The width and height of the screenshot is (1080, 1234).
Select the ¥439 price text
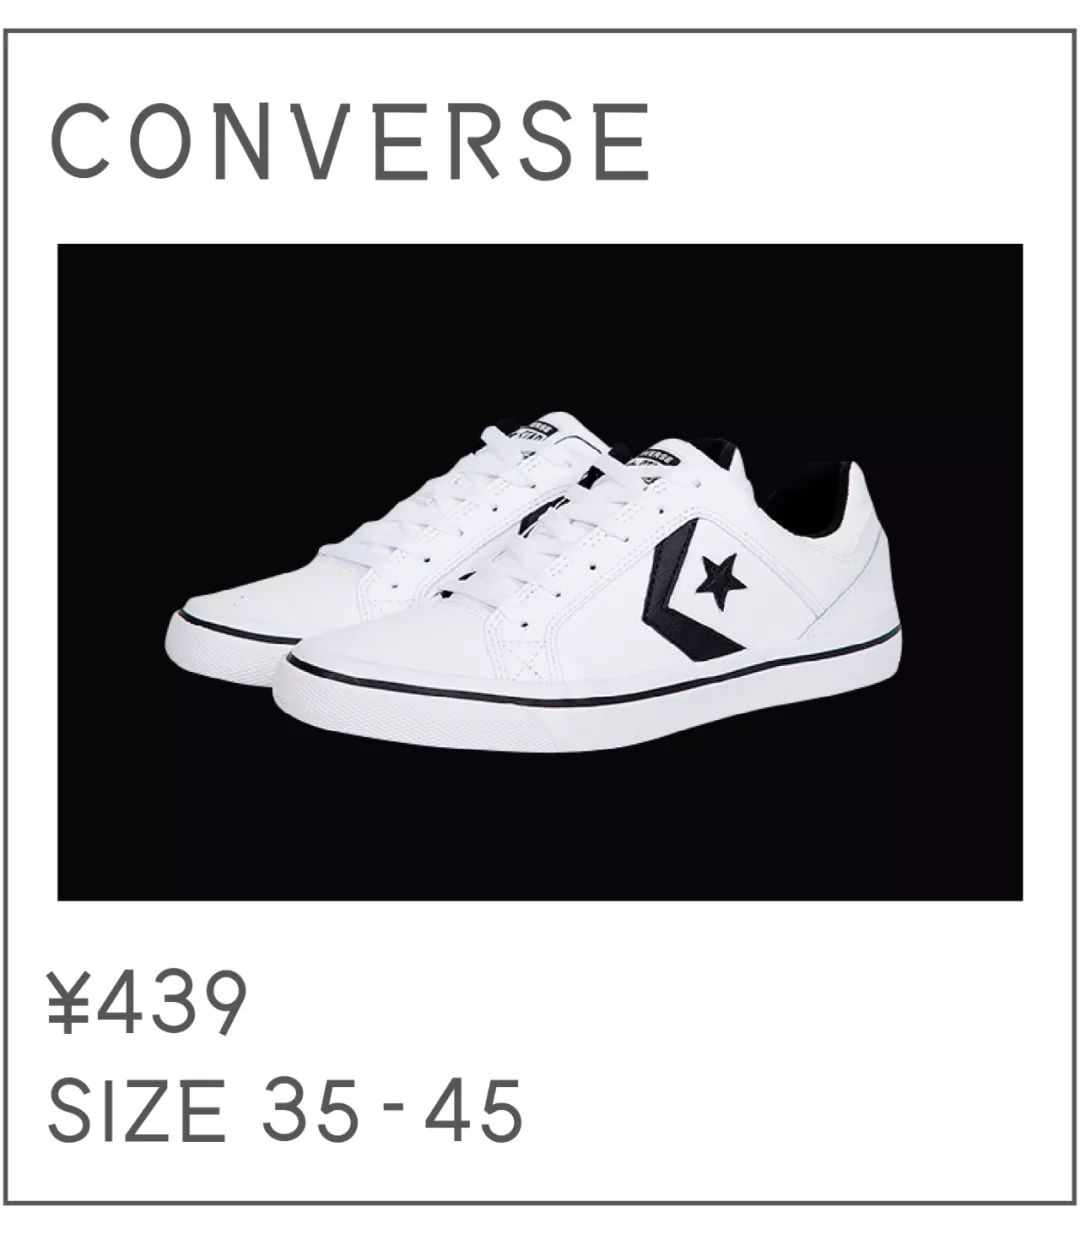[x=146, y=1003]
